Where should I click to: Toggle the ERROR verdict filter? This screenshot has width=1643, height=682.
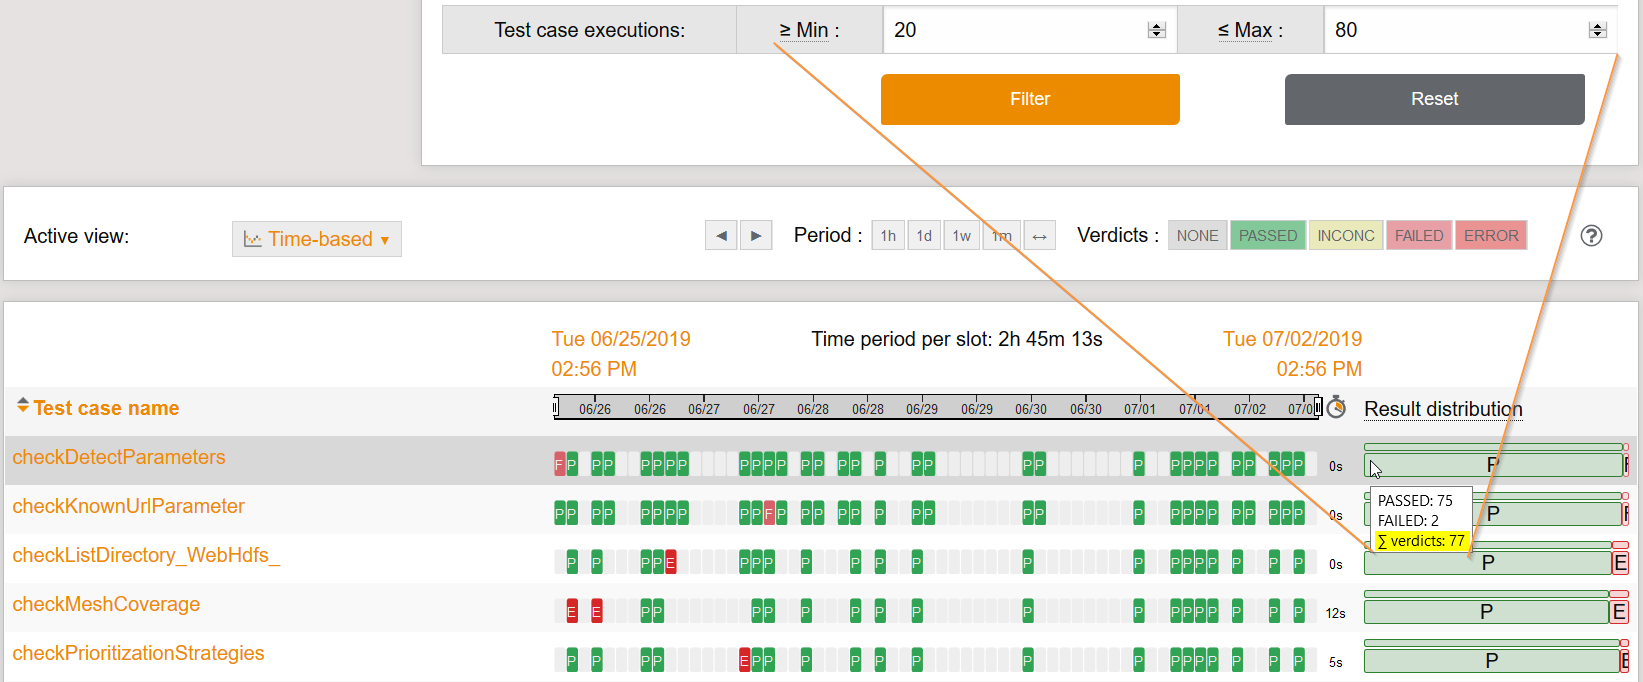[1490, 236]
